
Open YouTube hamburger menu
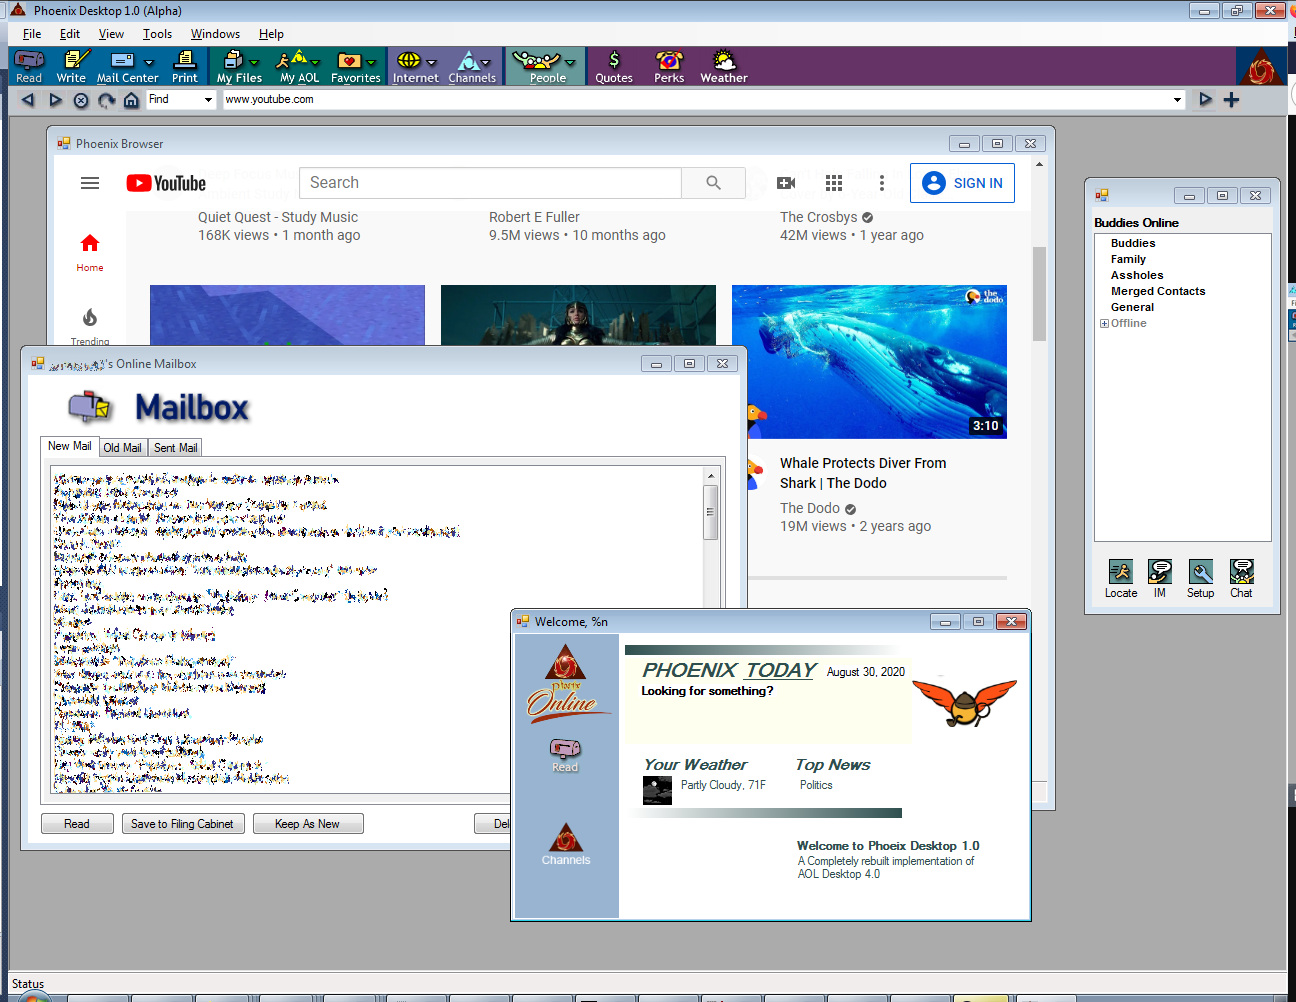(x=90, y=183)
